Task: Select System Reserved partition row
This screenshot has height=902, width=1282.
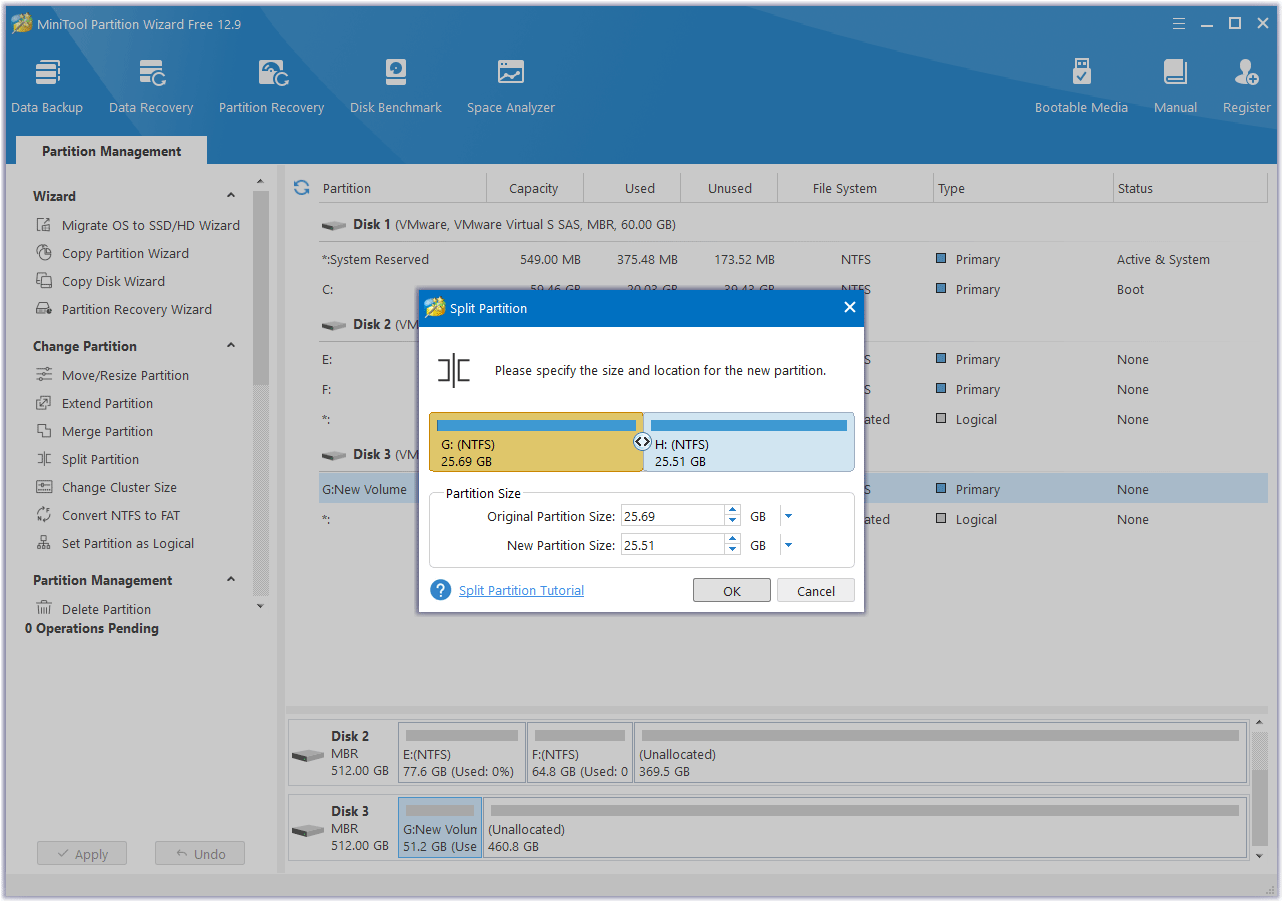Action: [x=793, y=259]
